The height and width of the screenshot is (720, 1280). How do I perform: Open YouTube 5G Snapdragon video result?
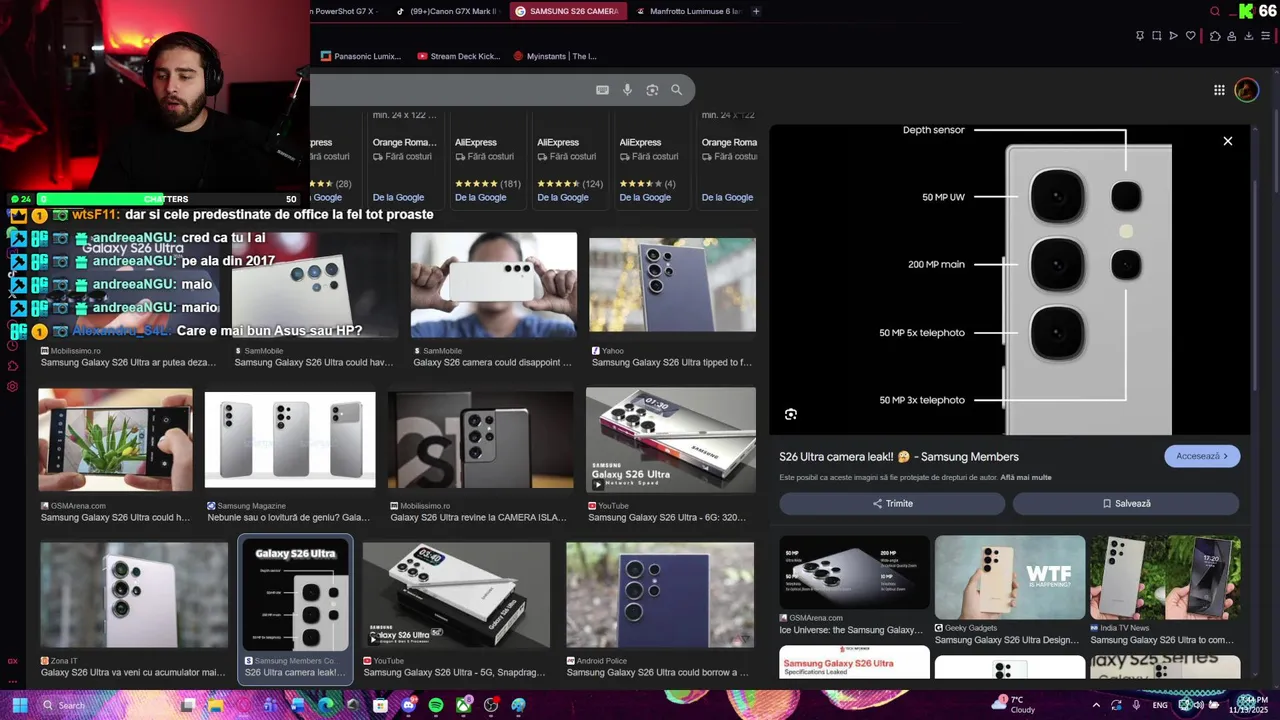click(x=456, y=595)
